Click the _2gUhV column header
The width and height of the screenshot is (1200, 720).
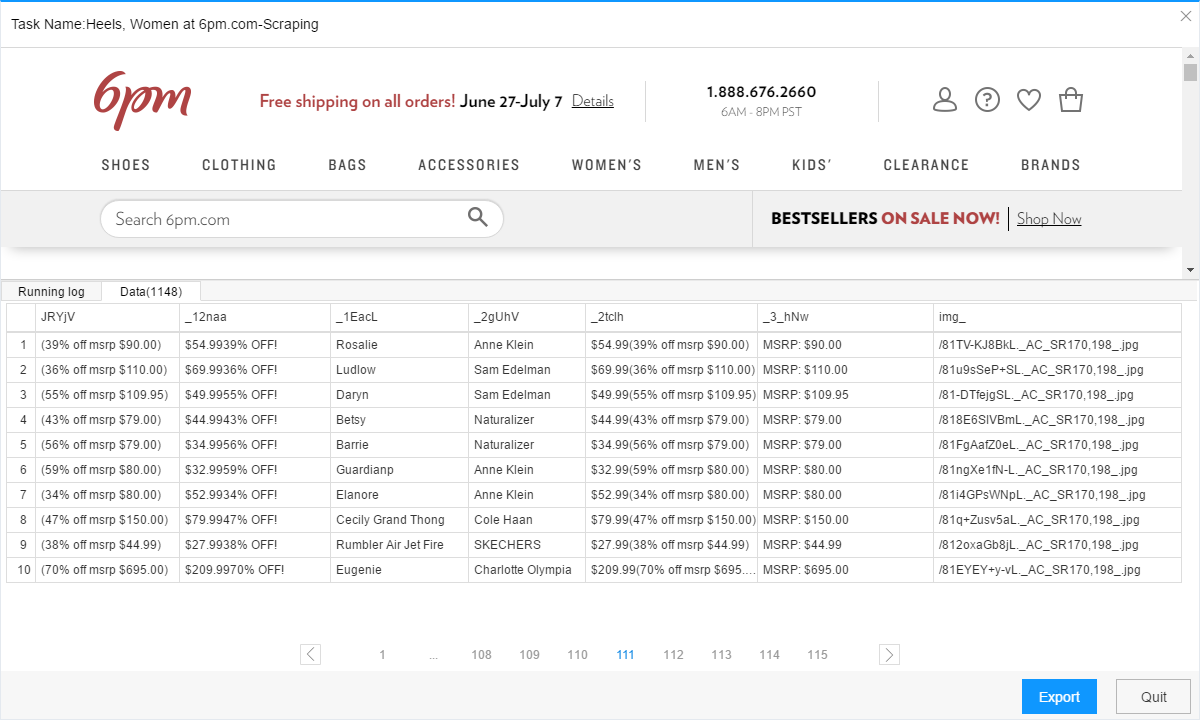tap(527, 317)
